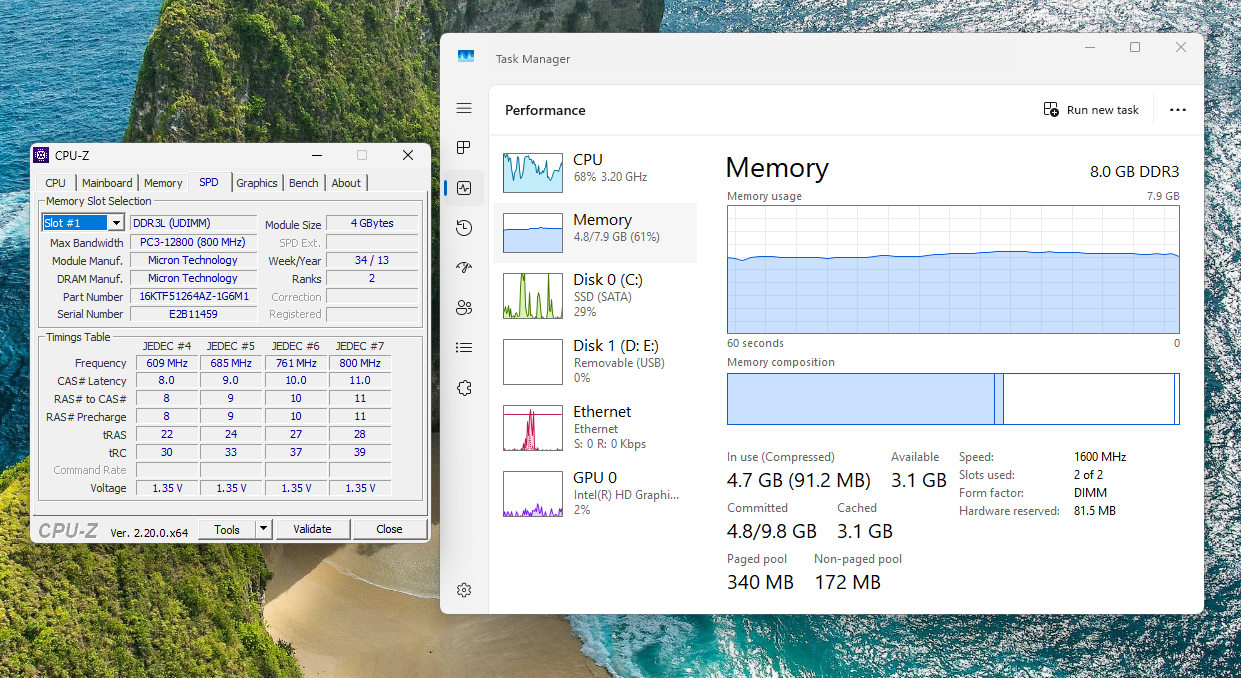Click In use value 4.7 GB (91.2 MB)
The height and width of the screenshot is (678, 1241).
[799, 480]
